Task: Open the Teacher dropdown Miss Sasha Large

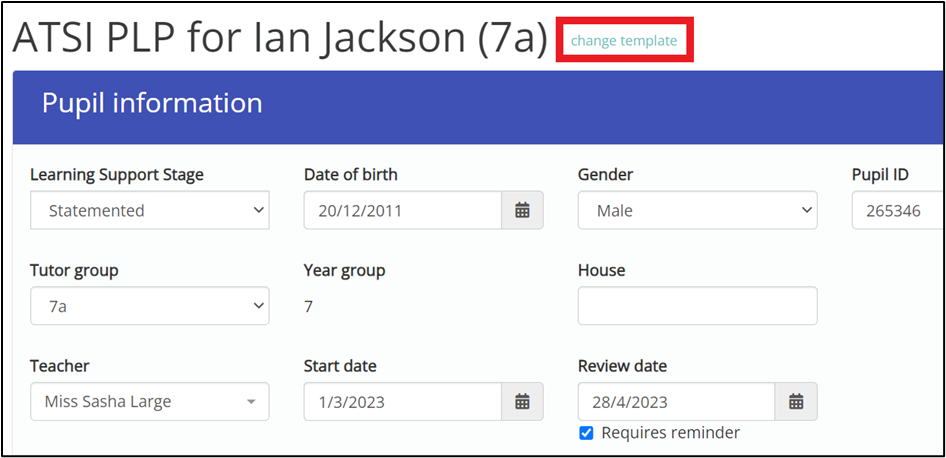Action: coord(150,401)
